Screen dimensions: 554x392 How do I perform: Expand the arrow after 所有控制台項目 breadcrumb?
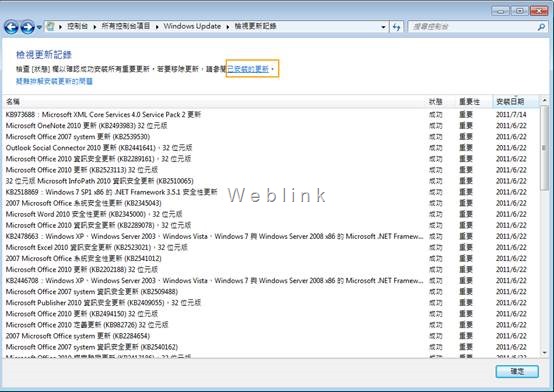(157, 27)
